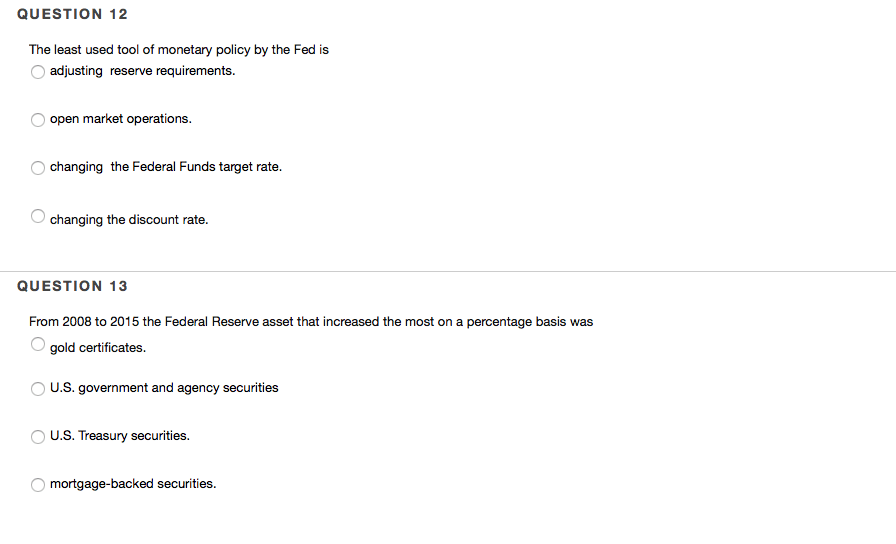Select 'adjusting reserve requirements' radio button

[x=38, y=72]
